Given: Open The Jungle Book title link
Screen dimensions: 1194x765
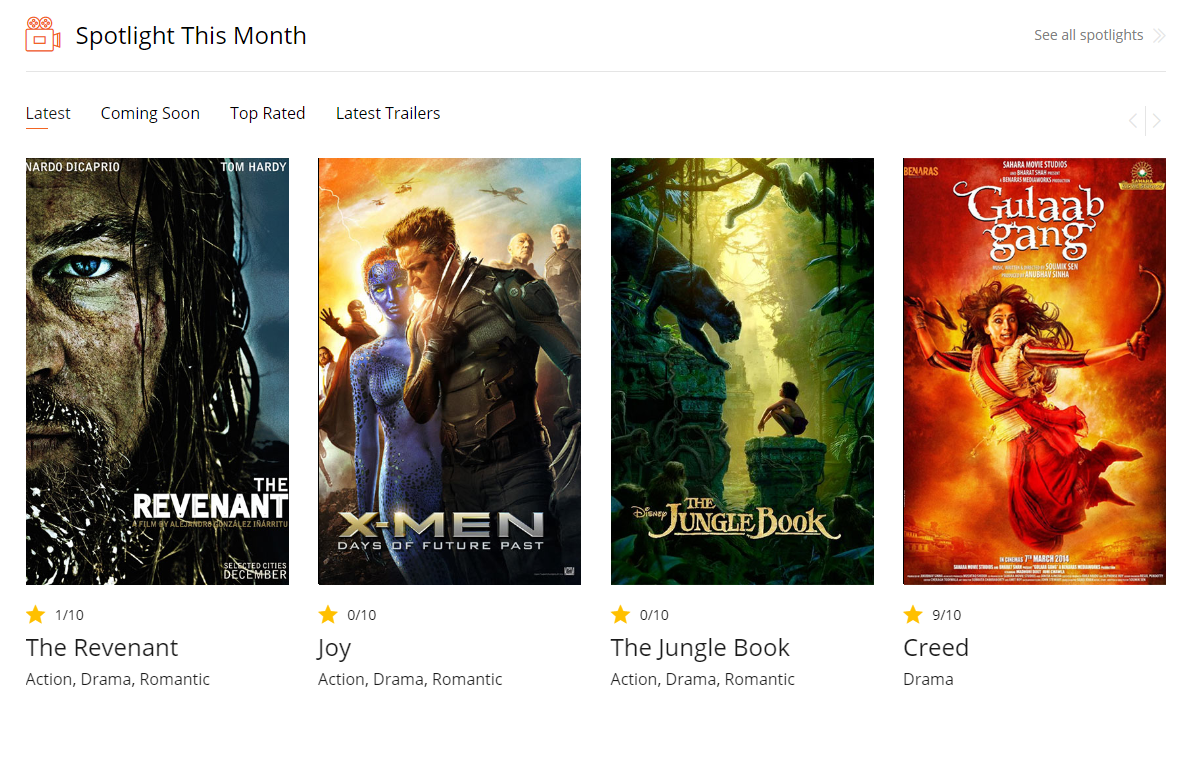Looking at the screenshot, I should 700,649.
